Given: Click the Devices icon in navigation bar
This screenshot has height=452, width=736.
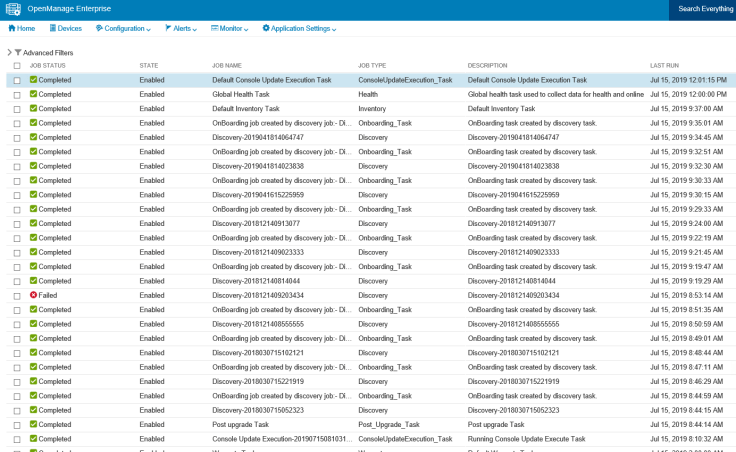Looking at the screenshot, I should coord(50,29).
